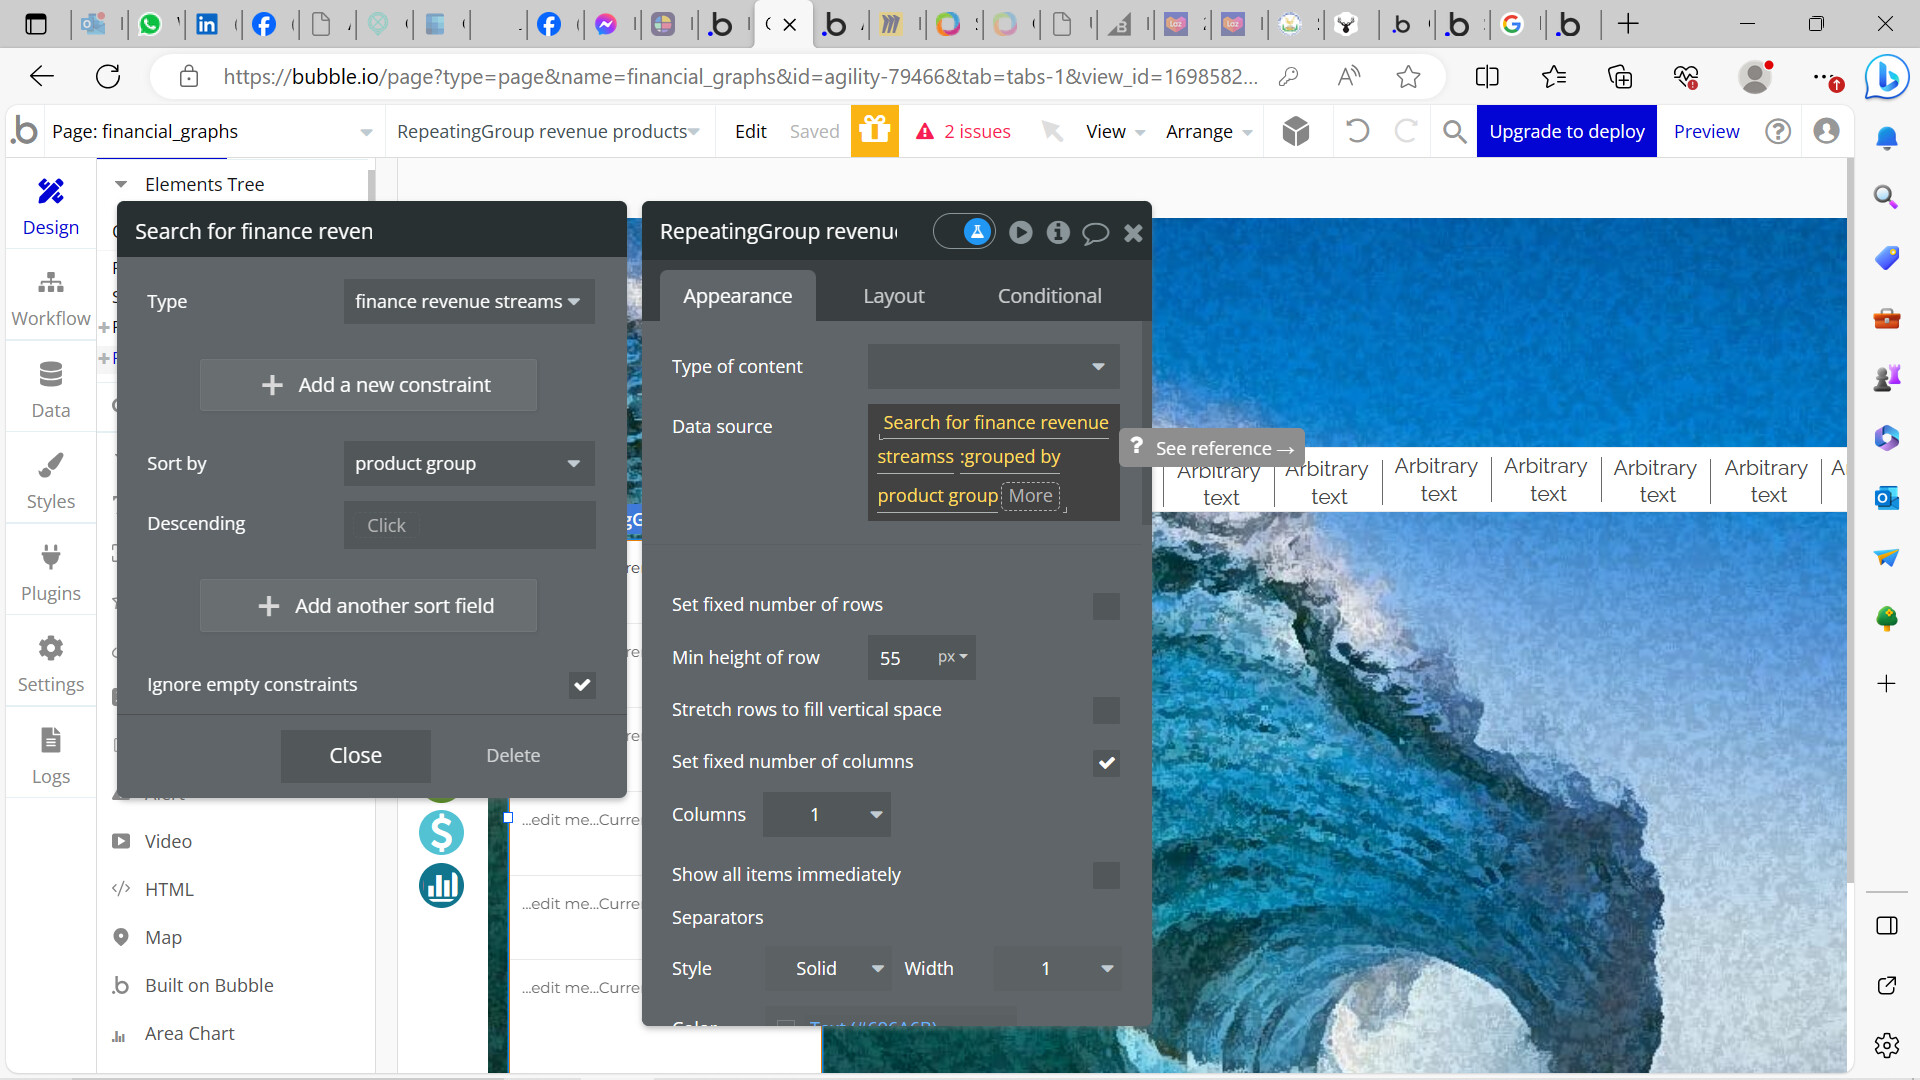Open the Design tab in sidebar
This screenshot has width=1920, height=1080.
[50, 207]
